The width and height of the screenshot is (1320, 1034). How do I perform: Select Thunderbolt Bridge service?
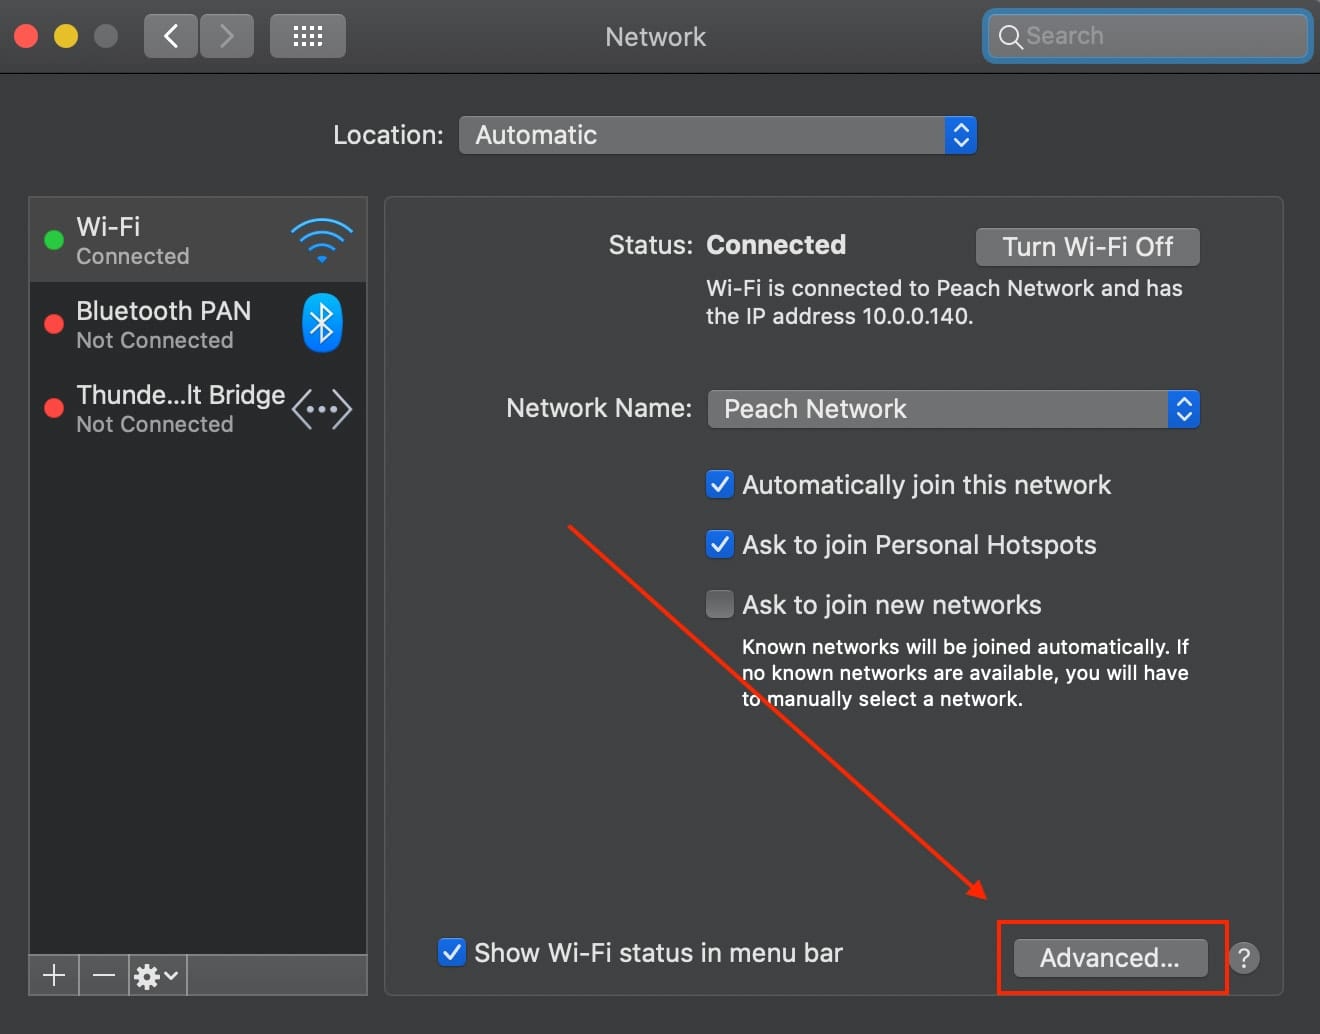pyautogui.click(x=180, y=408)
